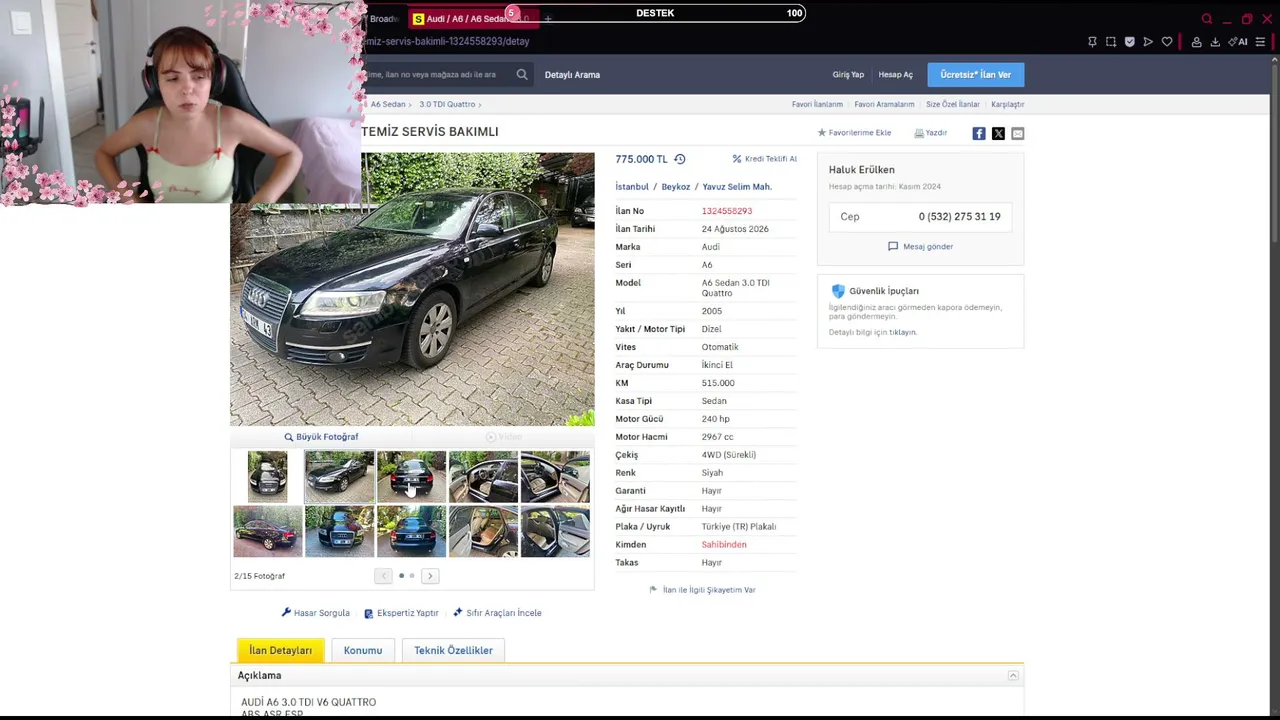Switch to the Broadway browser tab
Viewport: 1280px width, 720px height.
[382, 19]
